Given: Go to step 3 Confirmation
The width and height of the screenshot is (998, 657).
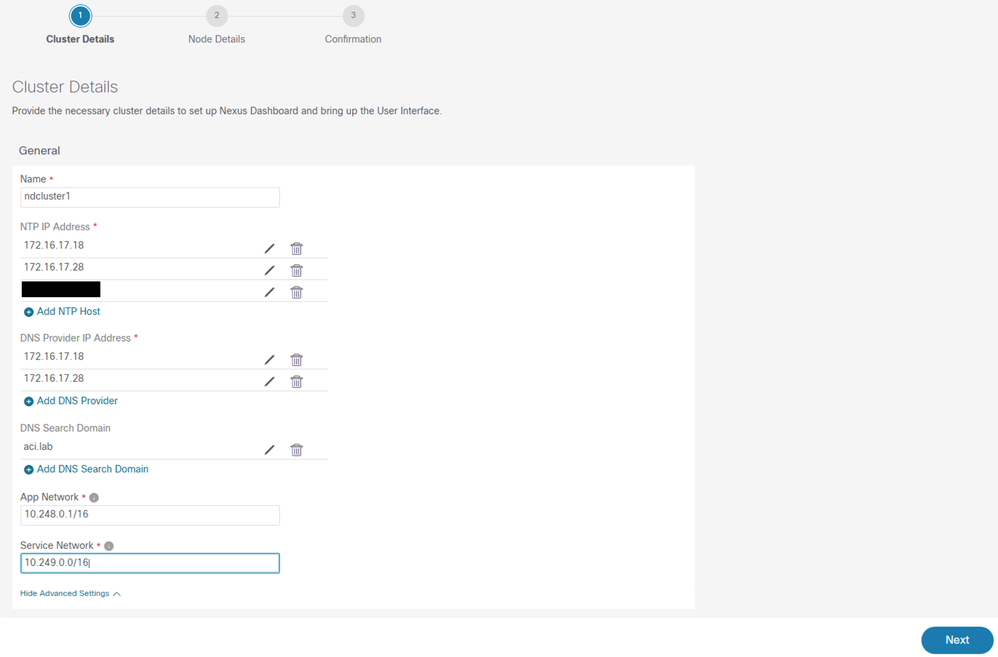Looking at the screenshot, I should tap(353, 16).
